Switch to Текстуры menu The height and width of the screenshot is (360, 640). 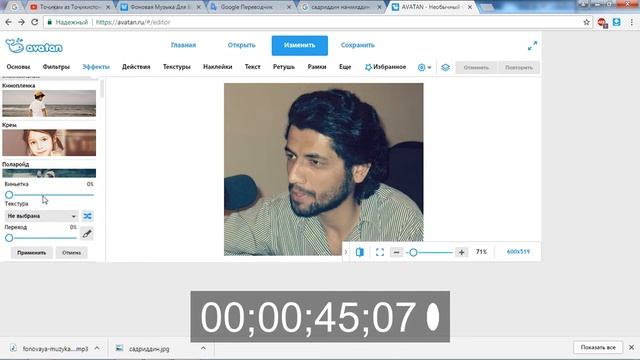pos(177,67)
